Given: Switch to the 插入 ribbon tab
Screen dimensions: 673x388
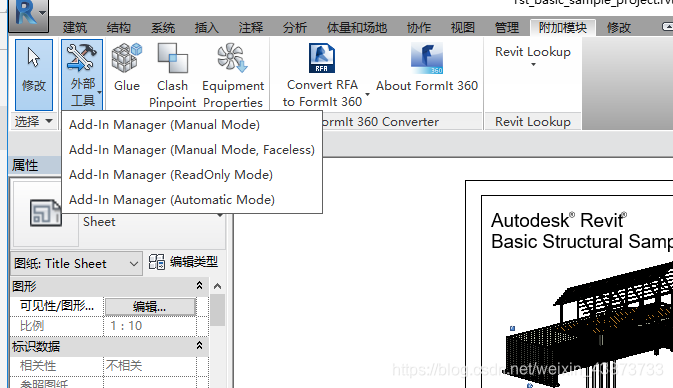Looking at the screenshot, I should pyautogui.click(x=206, y=28).
